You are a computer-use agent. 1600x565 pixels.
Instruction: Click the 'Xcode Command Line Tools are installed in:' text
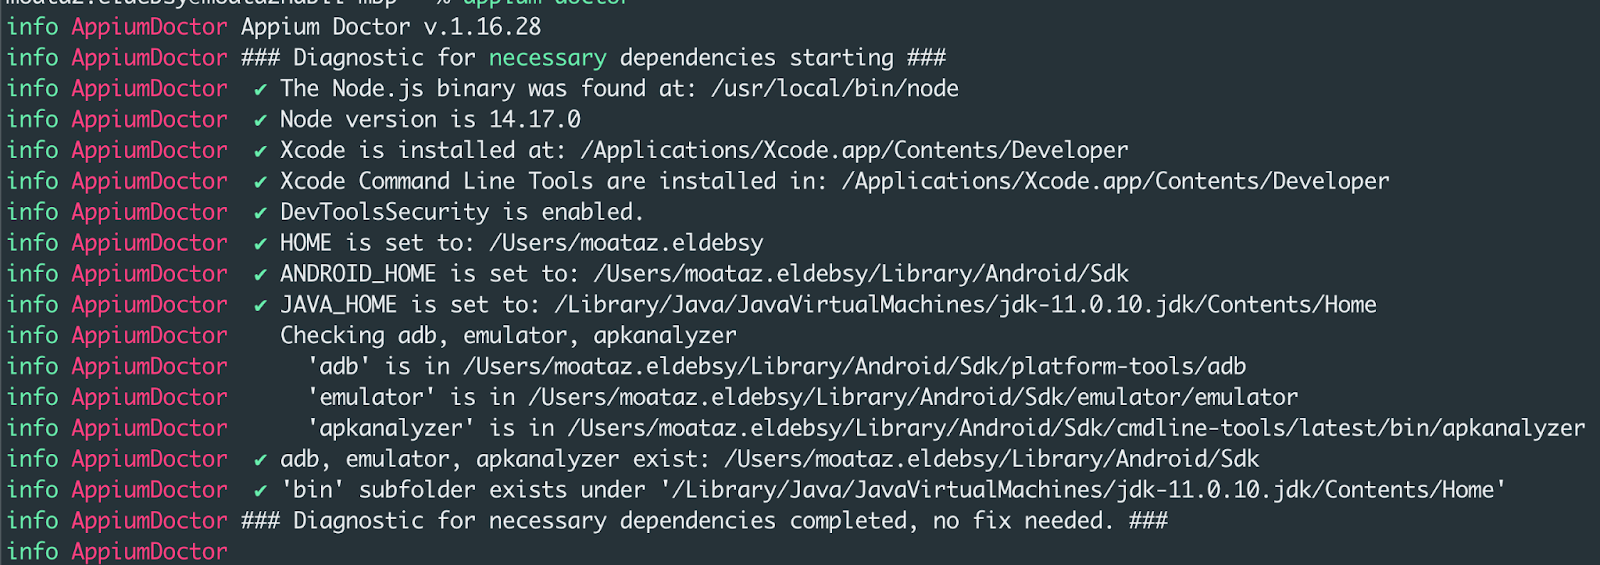(553, 182)
